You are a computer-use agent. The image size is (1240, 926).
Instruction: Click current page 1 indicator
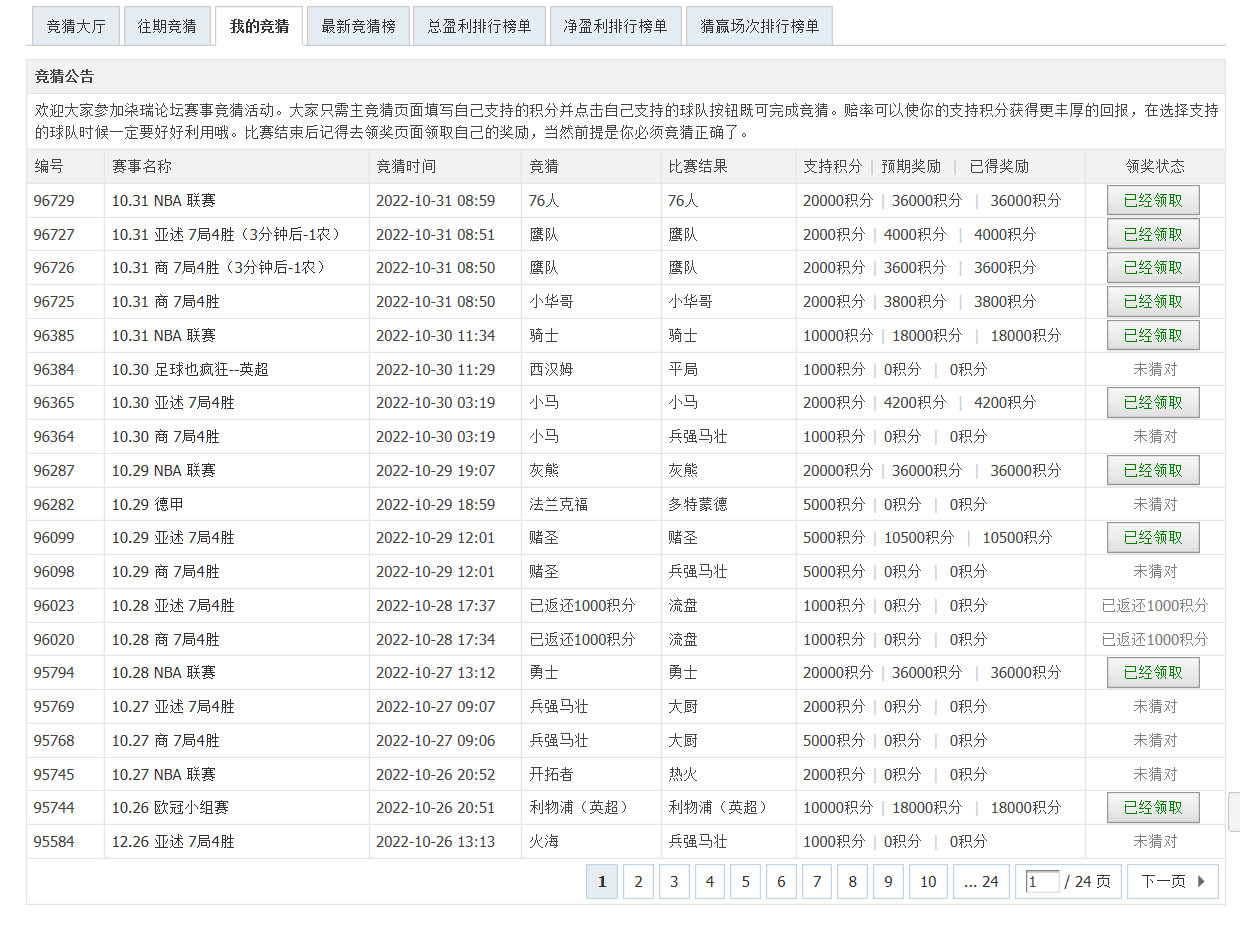click(x=602, y=882)
